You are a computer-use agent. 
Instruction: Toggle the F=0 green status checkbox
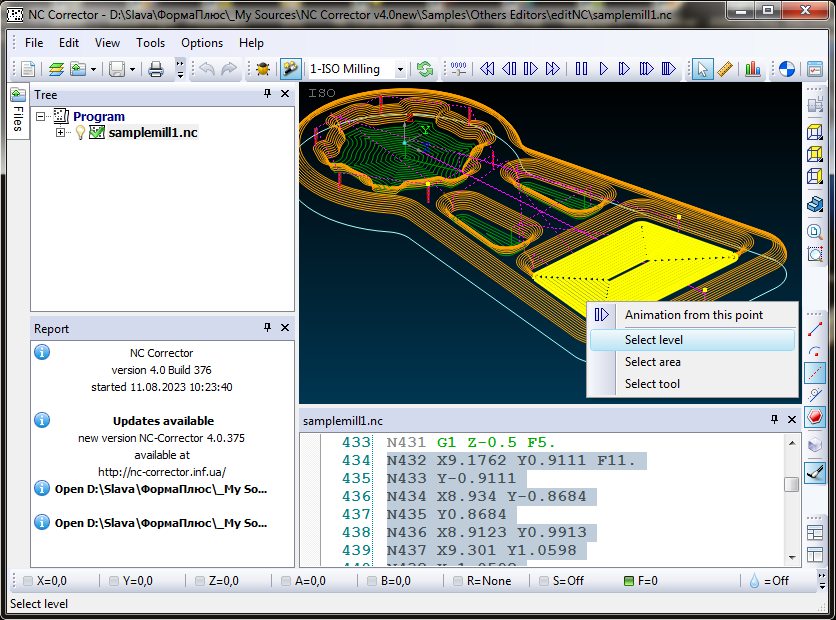pos(629,580)
